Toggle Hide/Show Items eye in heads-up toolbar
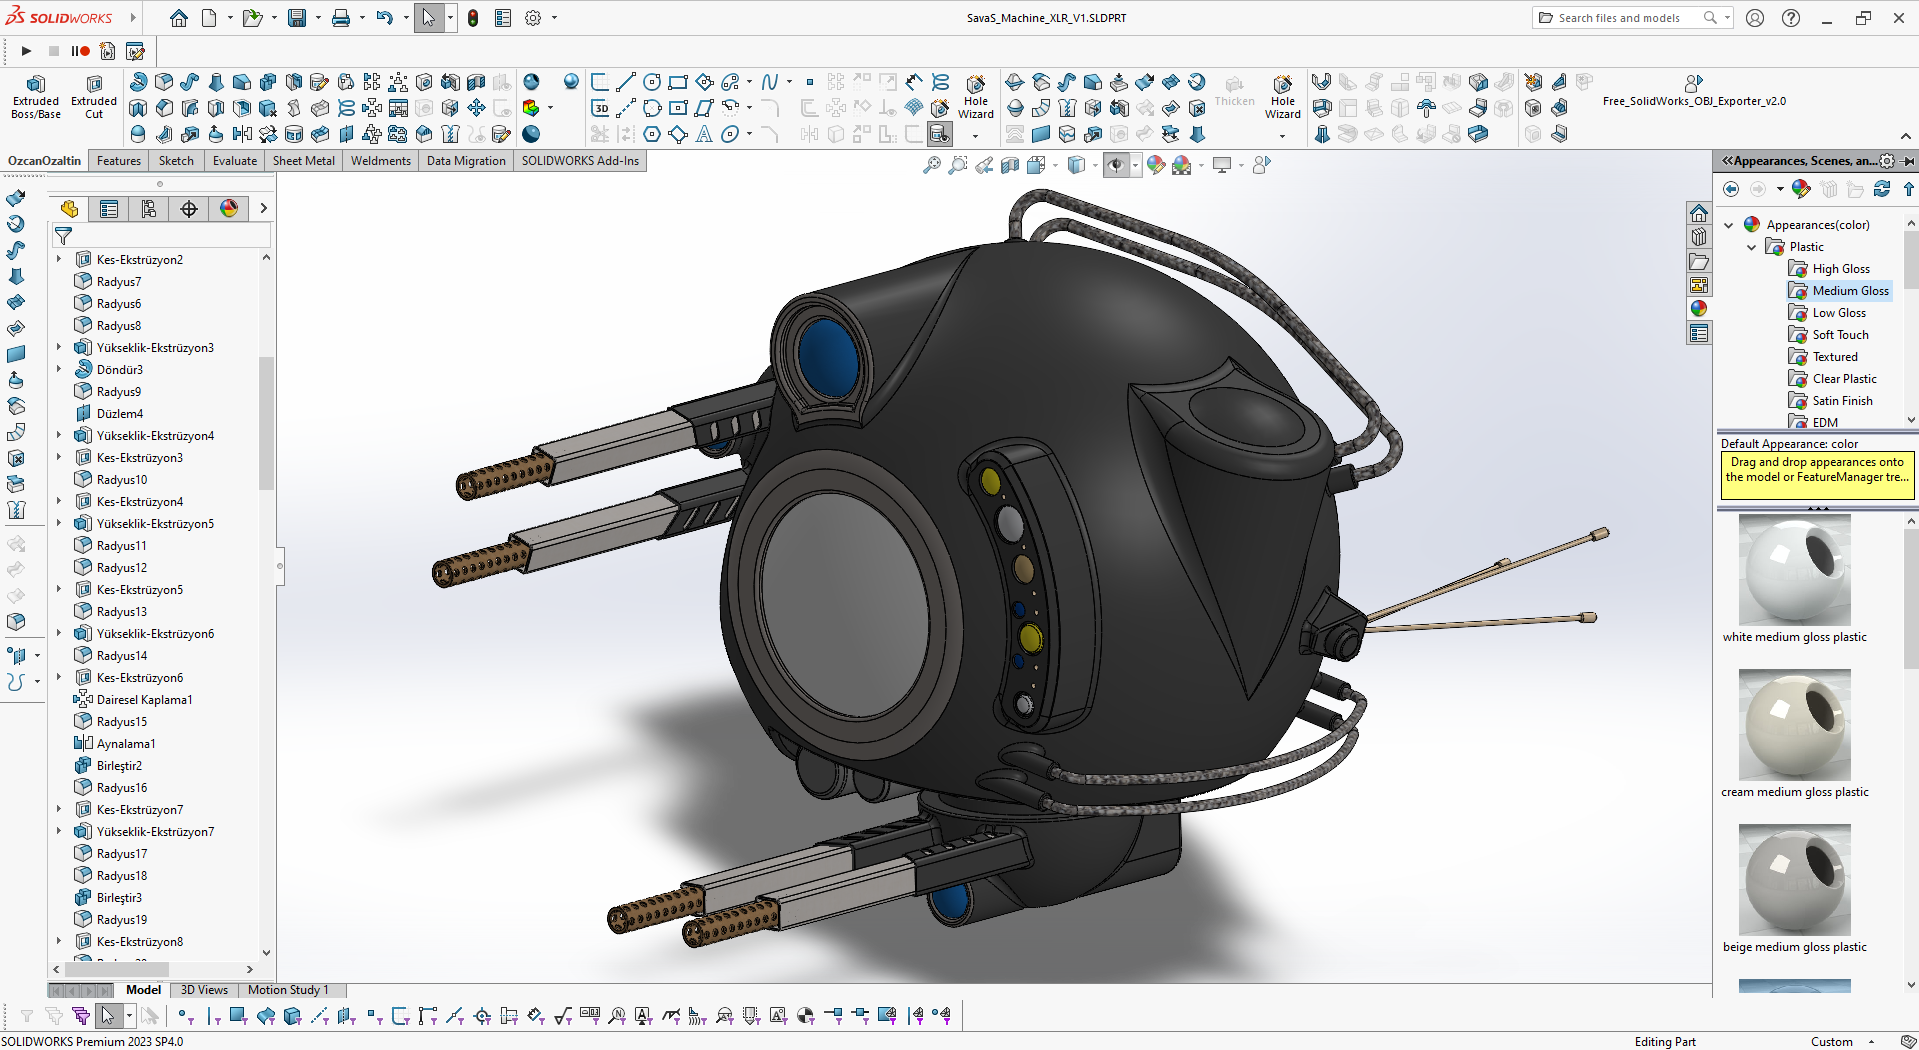 point(1116,165)
